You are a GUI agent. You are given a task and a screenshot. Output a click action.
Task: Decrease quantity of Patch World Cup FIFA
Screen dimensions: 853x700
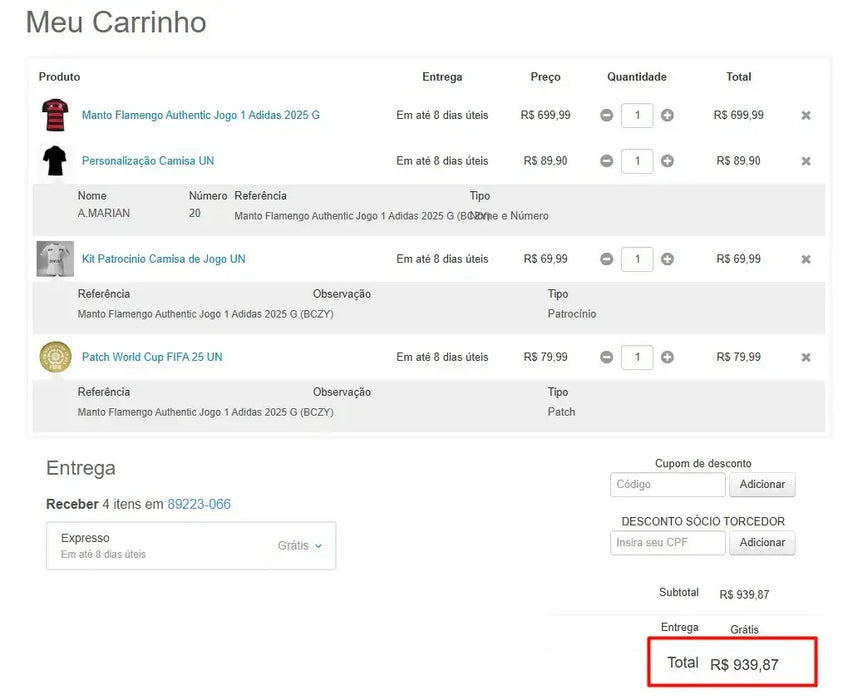606,357
